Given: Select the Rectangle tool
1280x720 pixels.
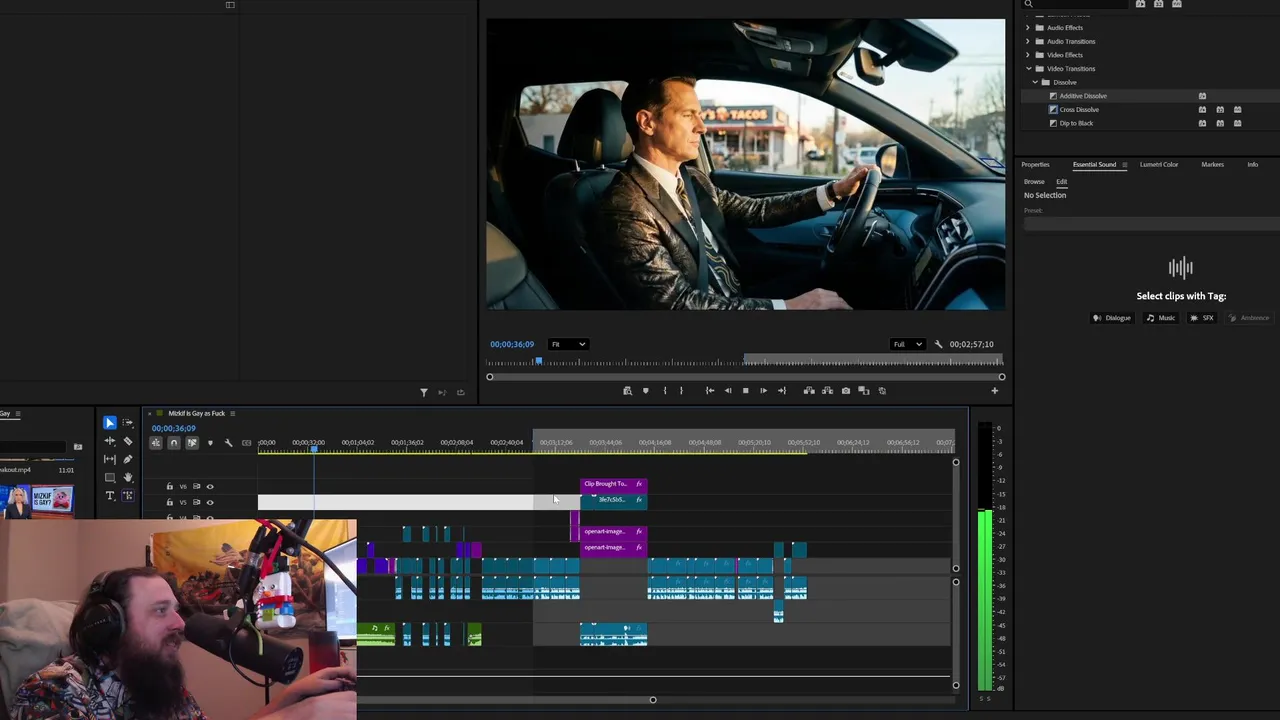Looking at the screenshot, I should point(110,477).
